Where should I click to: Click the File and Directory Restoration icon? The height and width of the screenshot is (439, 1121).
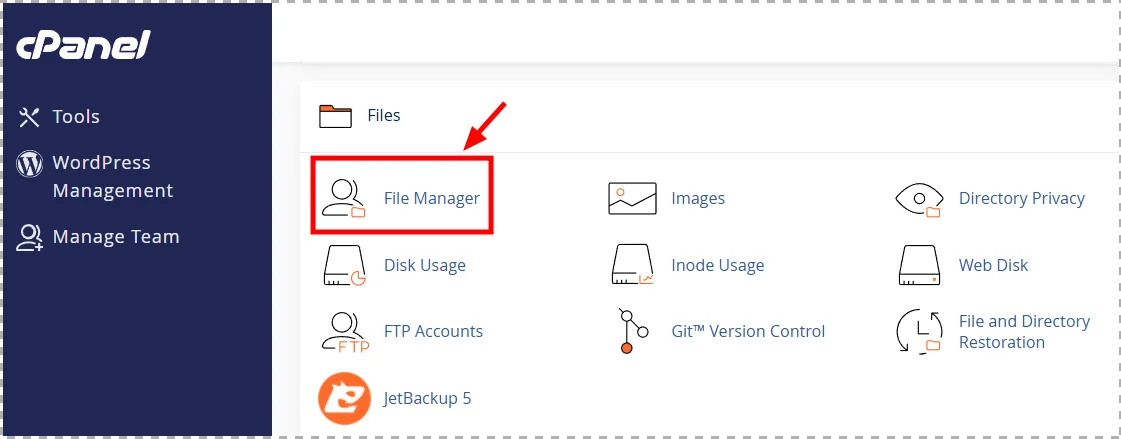coord(919,331)
